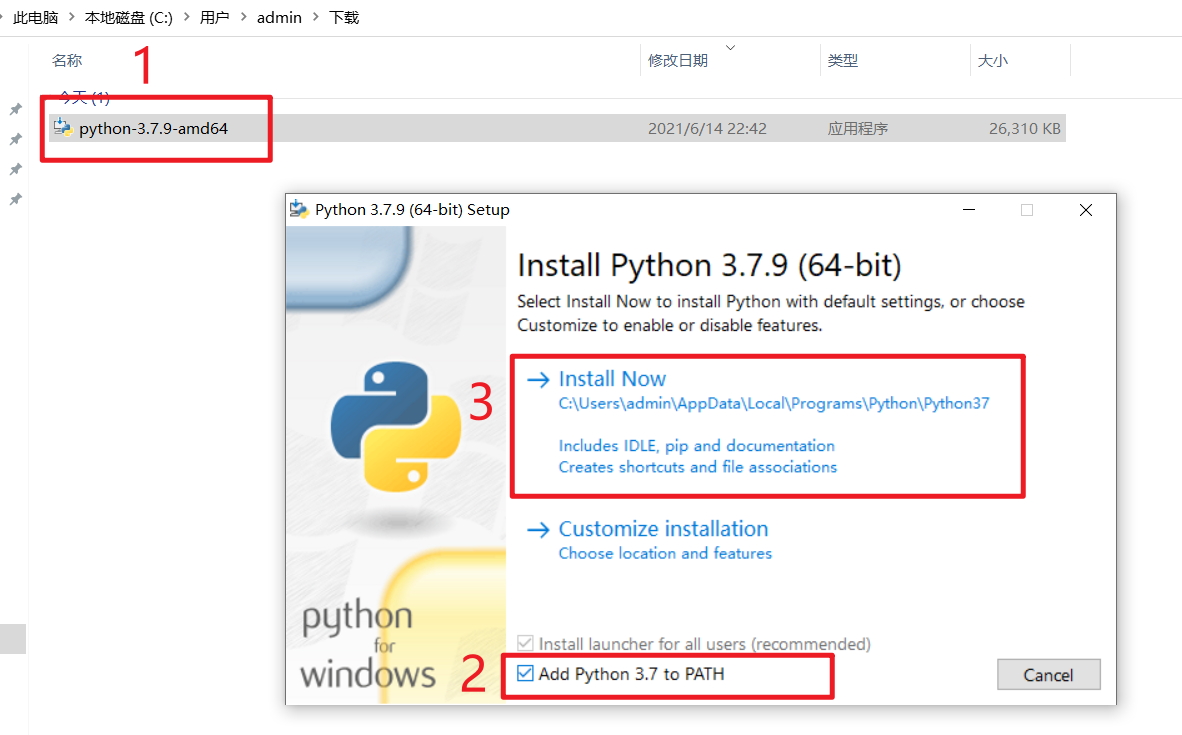Click the fourth pin icon in navigation pane
This screenshot has height=735, width=1182.
[15, 200]
